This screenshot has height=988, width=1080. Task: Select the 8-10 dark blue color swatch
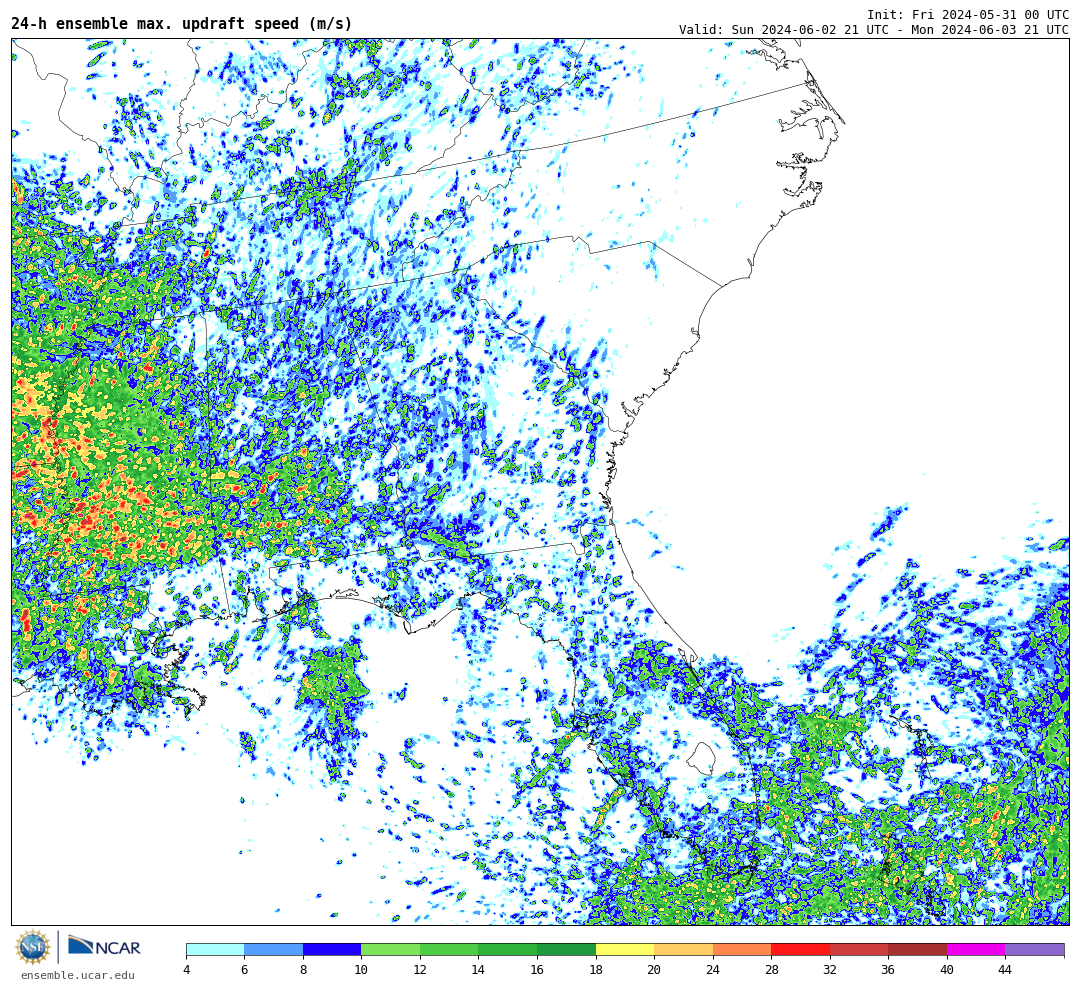click(332, 949)
